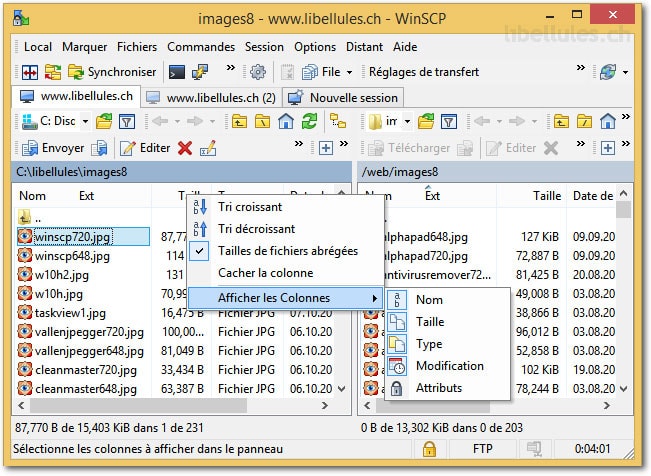Image resolution: width=651 pixels, height=476 pixels.
Task: Click local open directory folder icon
Action: (x=104, y=121)
